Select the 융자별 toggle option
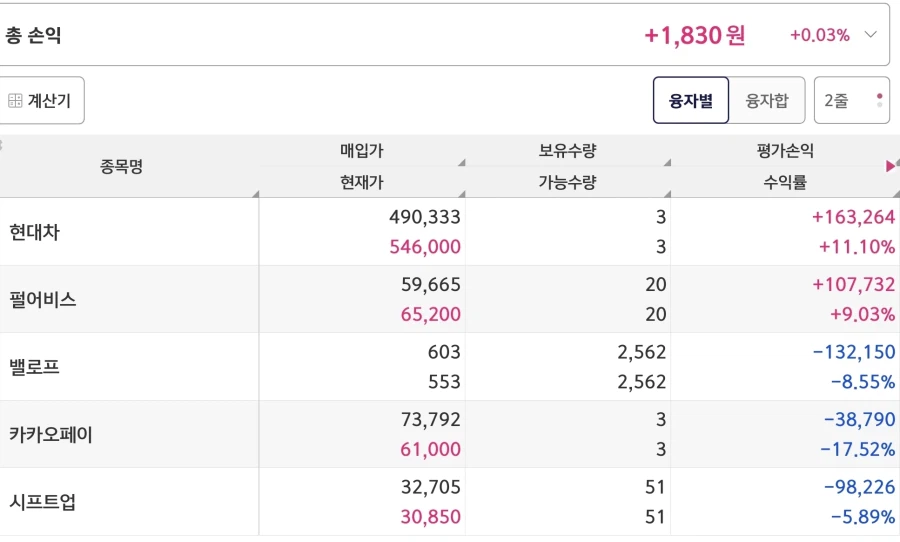The height and width of the screenshot is (542, 900). point(690,100)
